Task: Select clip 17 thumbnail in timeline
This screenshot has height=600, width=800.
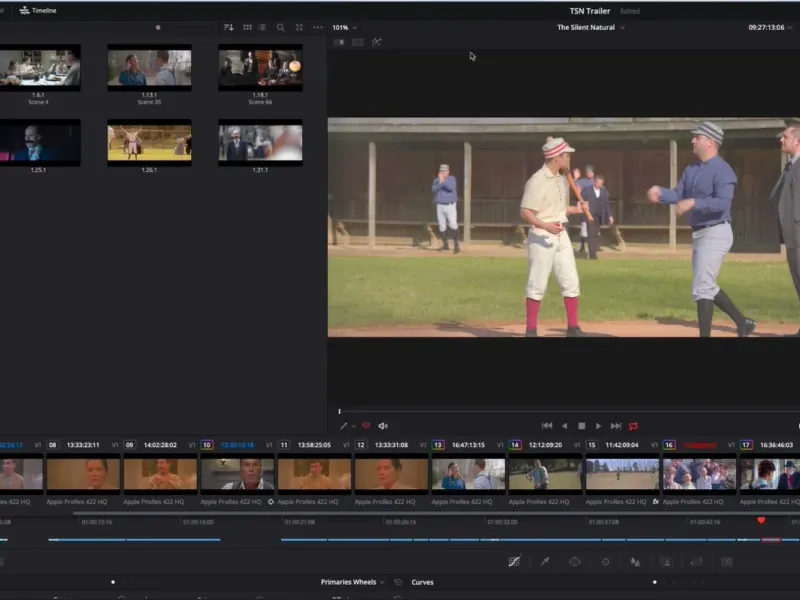Action: (770, 474)
